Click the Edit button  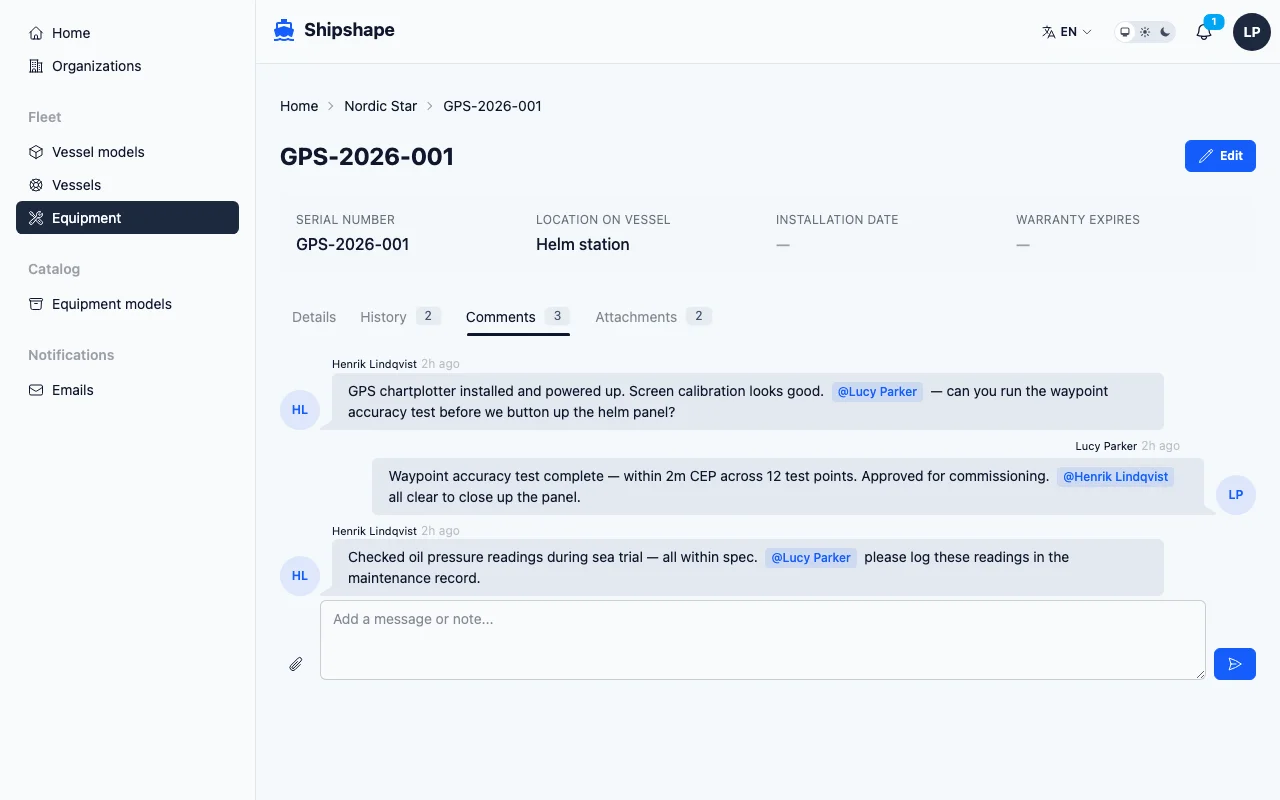point(1220,156)
